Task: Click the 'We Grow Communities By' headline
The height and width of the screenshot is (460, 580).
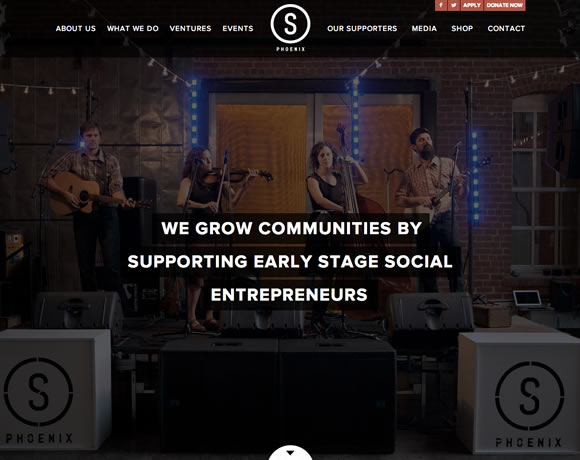Action: click(291, 228)
